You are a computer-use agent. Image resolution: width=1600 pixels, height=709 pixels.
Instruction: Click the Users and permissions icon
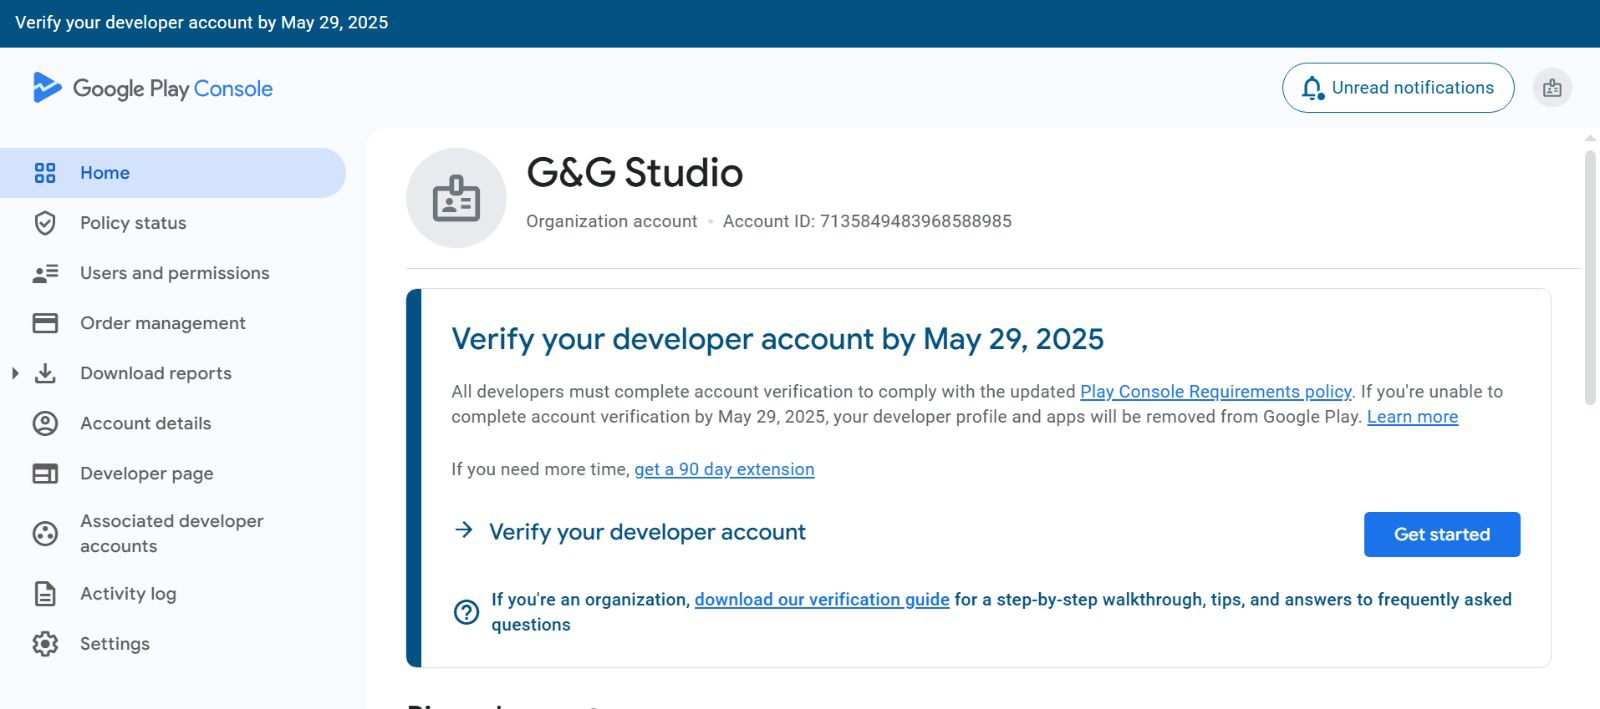coord(45,273)
